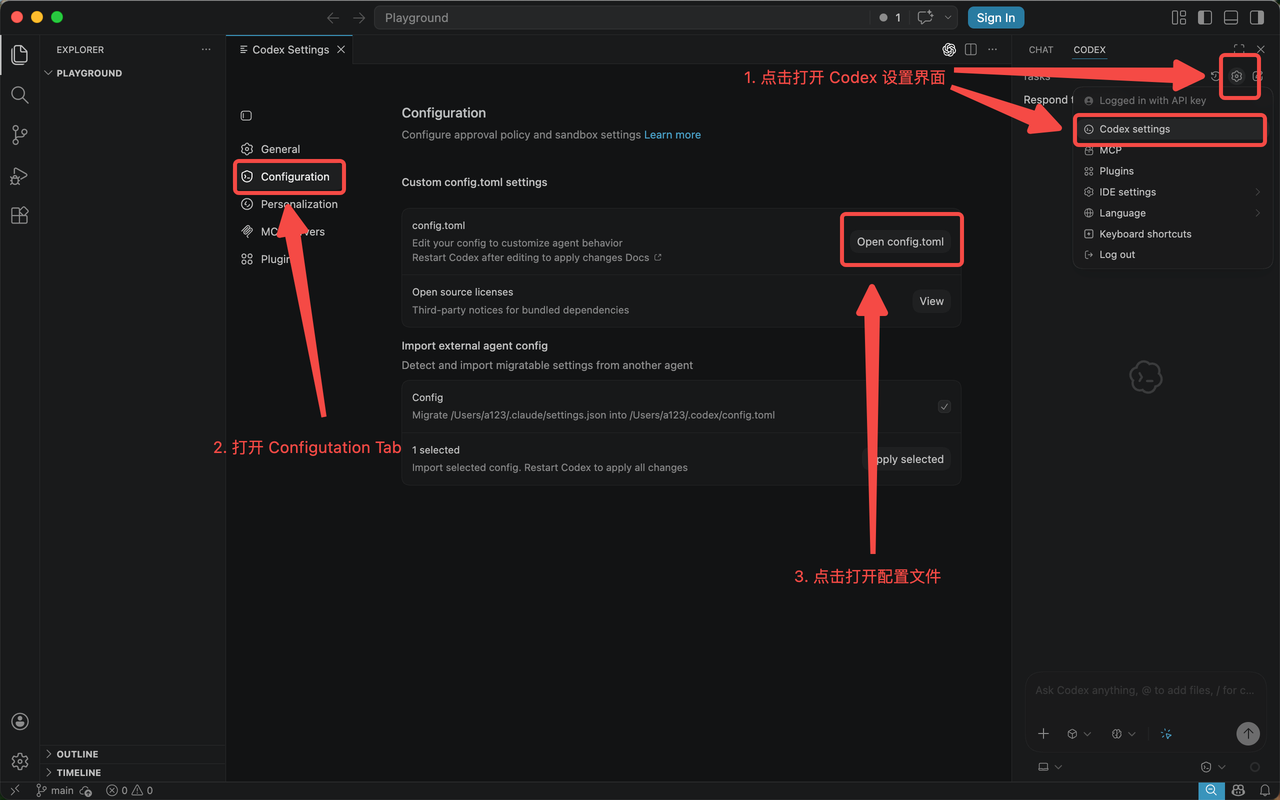Maximize the Codex side panel
Image resolution: width=1280 pixels, height=800 pixels.
tap(1239, 49)
